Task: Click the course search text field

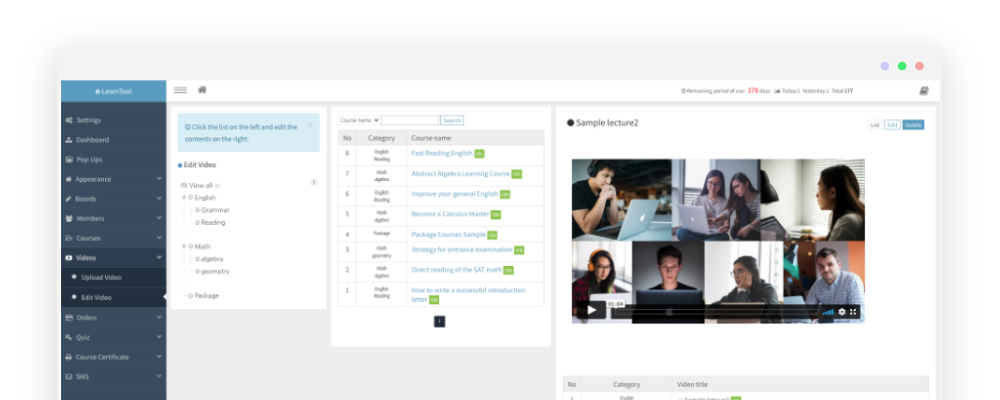Action: 410,120
